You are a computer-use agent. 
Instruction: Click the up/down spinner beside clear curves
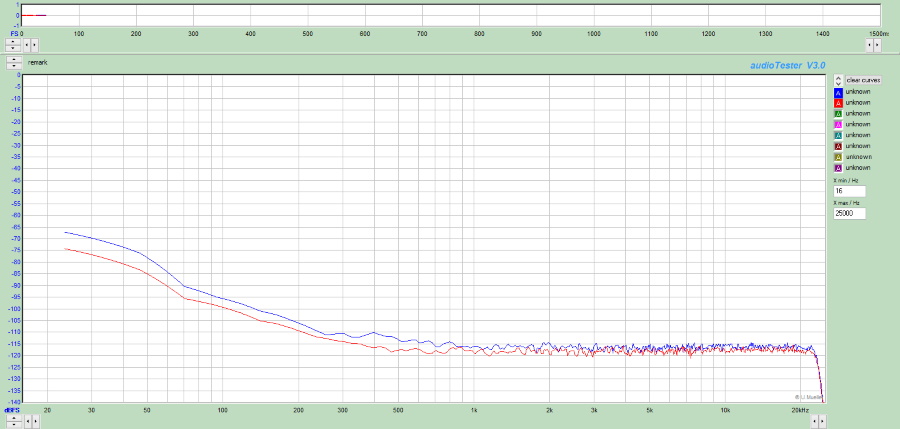coord(838,80)
